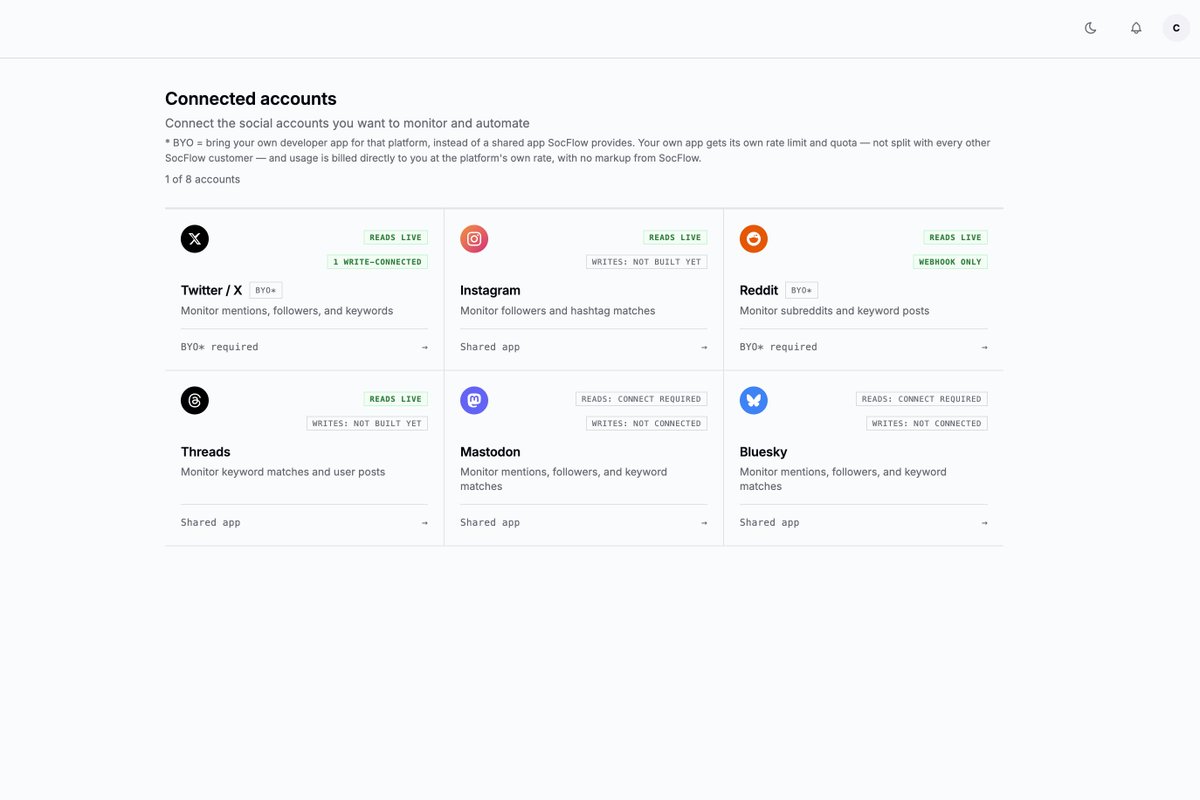Click the Threads READS LIVE badge
Viewport: 1200px width, 800px height.
click(x=396, y=399)
